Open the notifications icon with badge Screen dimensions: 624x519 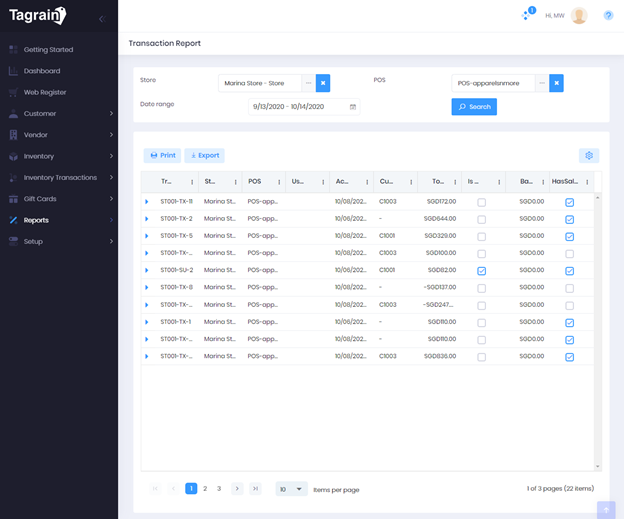528,14
